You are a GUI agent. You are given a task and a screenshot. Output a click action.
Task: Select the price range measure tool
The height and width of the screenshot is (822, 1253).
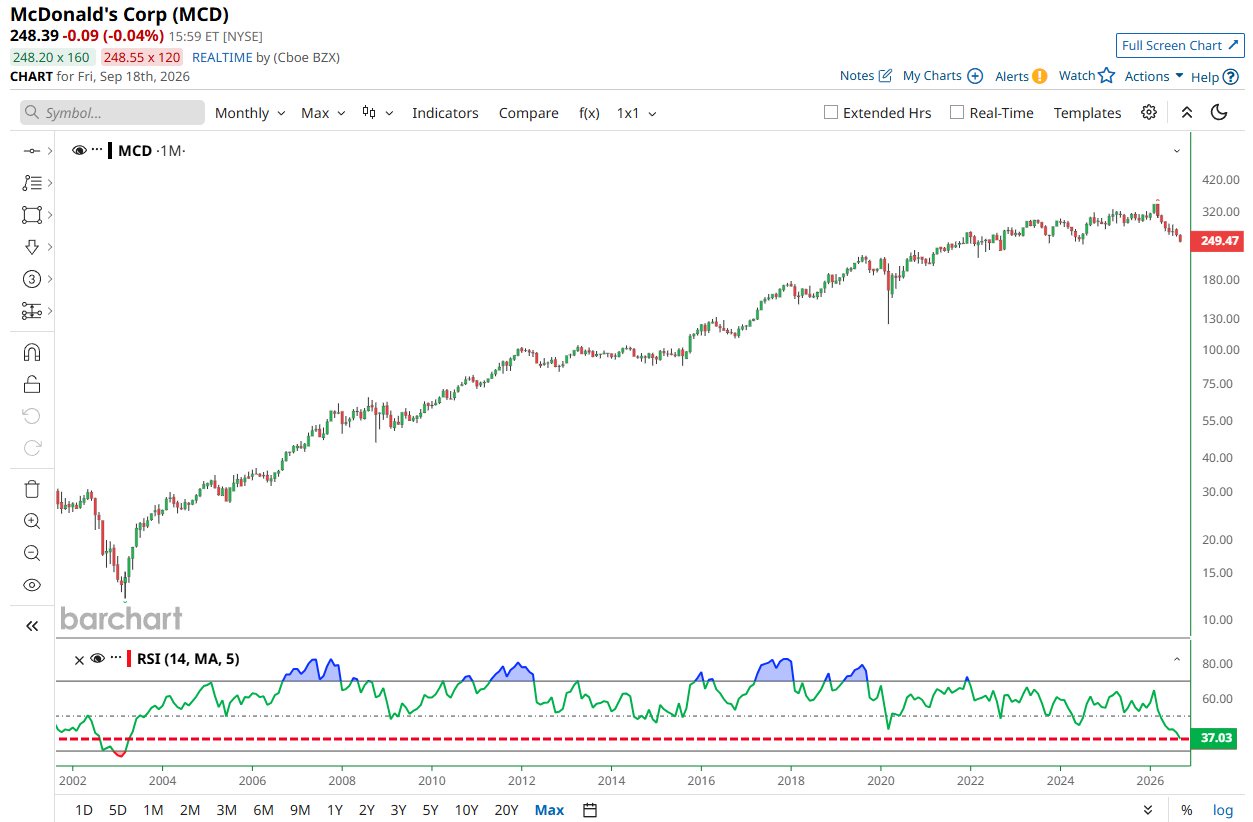pyautogui.click(x=31, y=311)
